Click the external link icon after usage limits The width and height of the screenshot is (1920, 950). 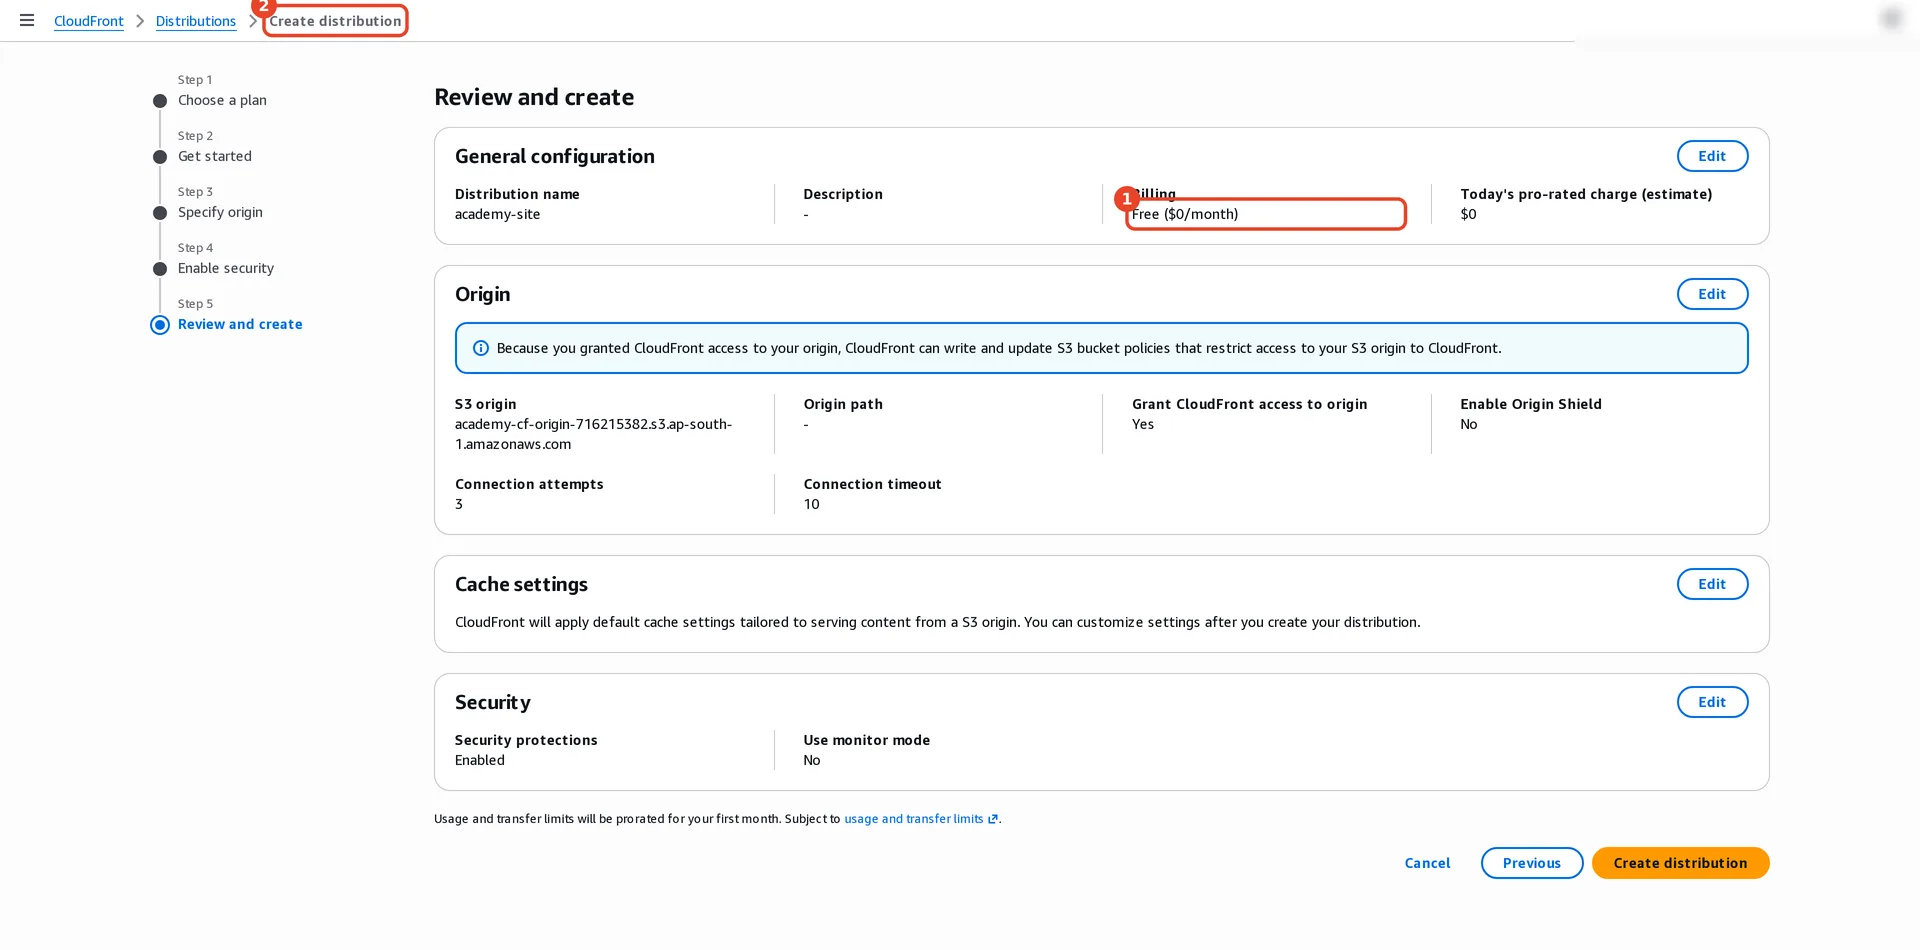coord(993,819)
